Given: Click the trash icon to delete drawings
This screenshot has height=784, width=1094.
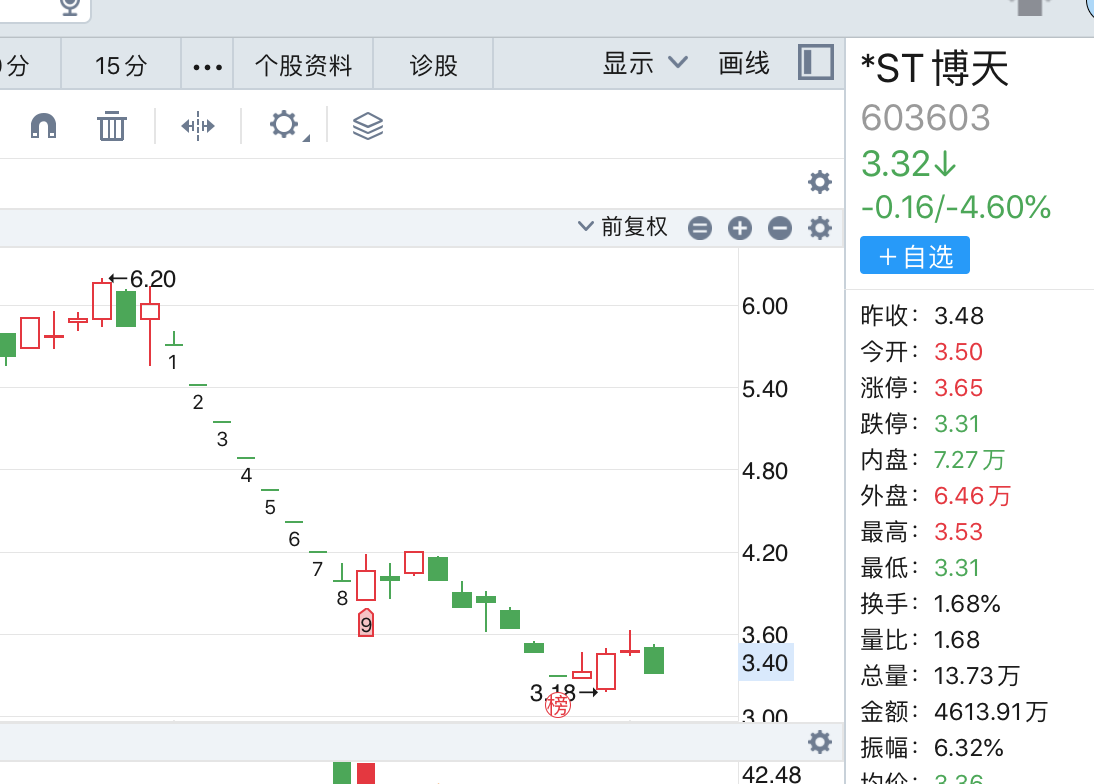Looking at the screenshot, I should (112, 126).
